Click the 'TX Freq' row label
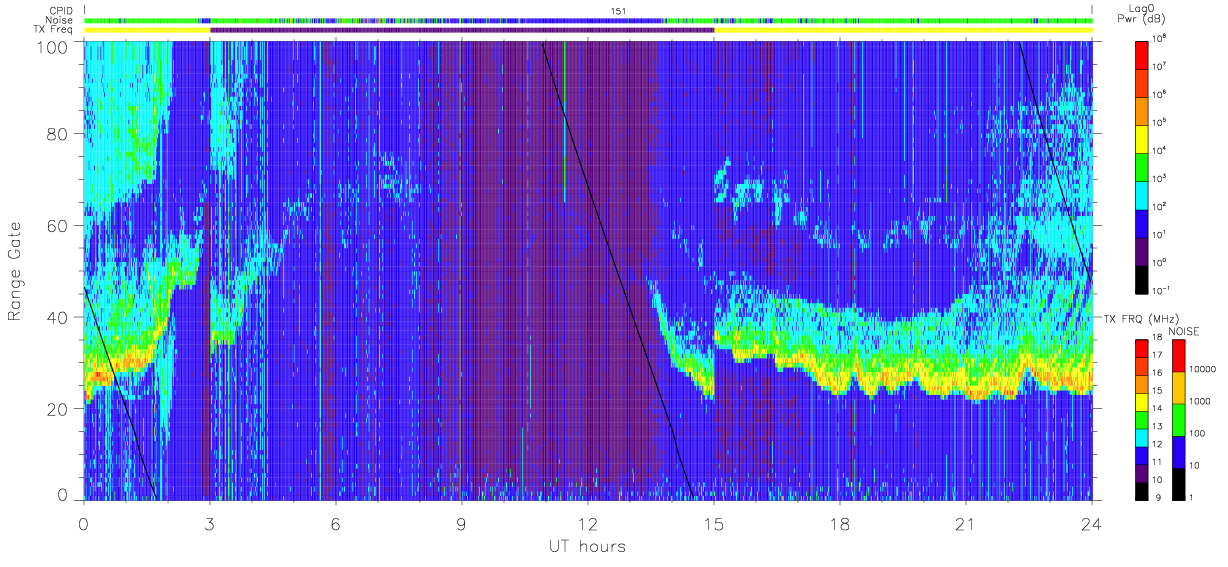 [x=52, y=30]
